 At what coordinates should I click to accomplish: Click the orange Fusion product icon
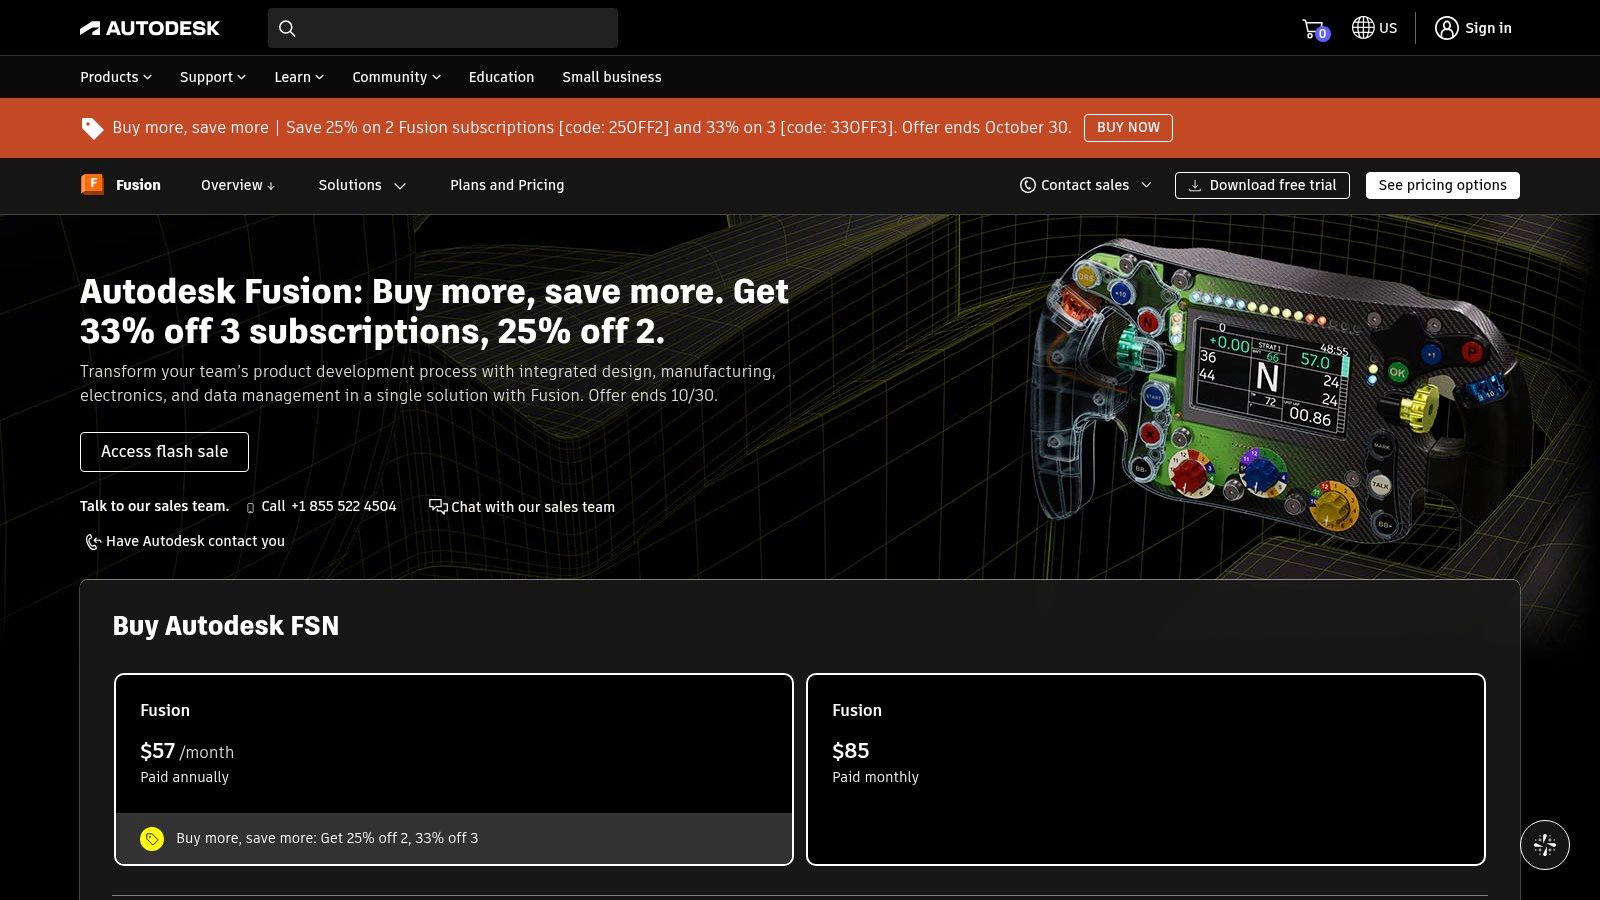point(92,184)
